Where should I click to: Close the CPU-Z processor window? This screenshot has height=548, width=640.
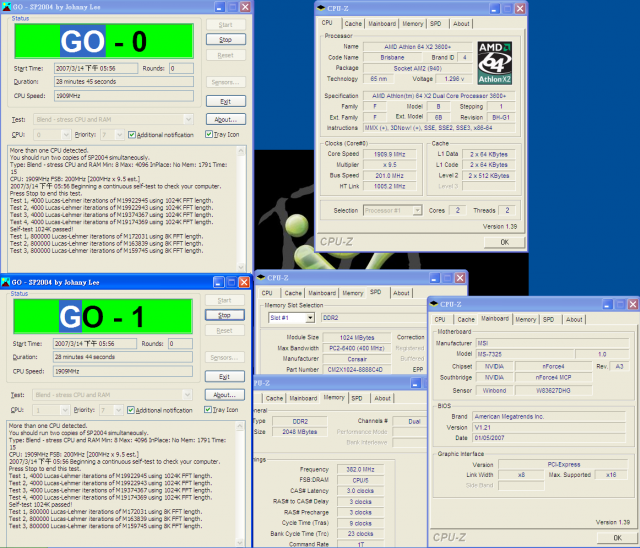520,9
